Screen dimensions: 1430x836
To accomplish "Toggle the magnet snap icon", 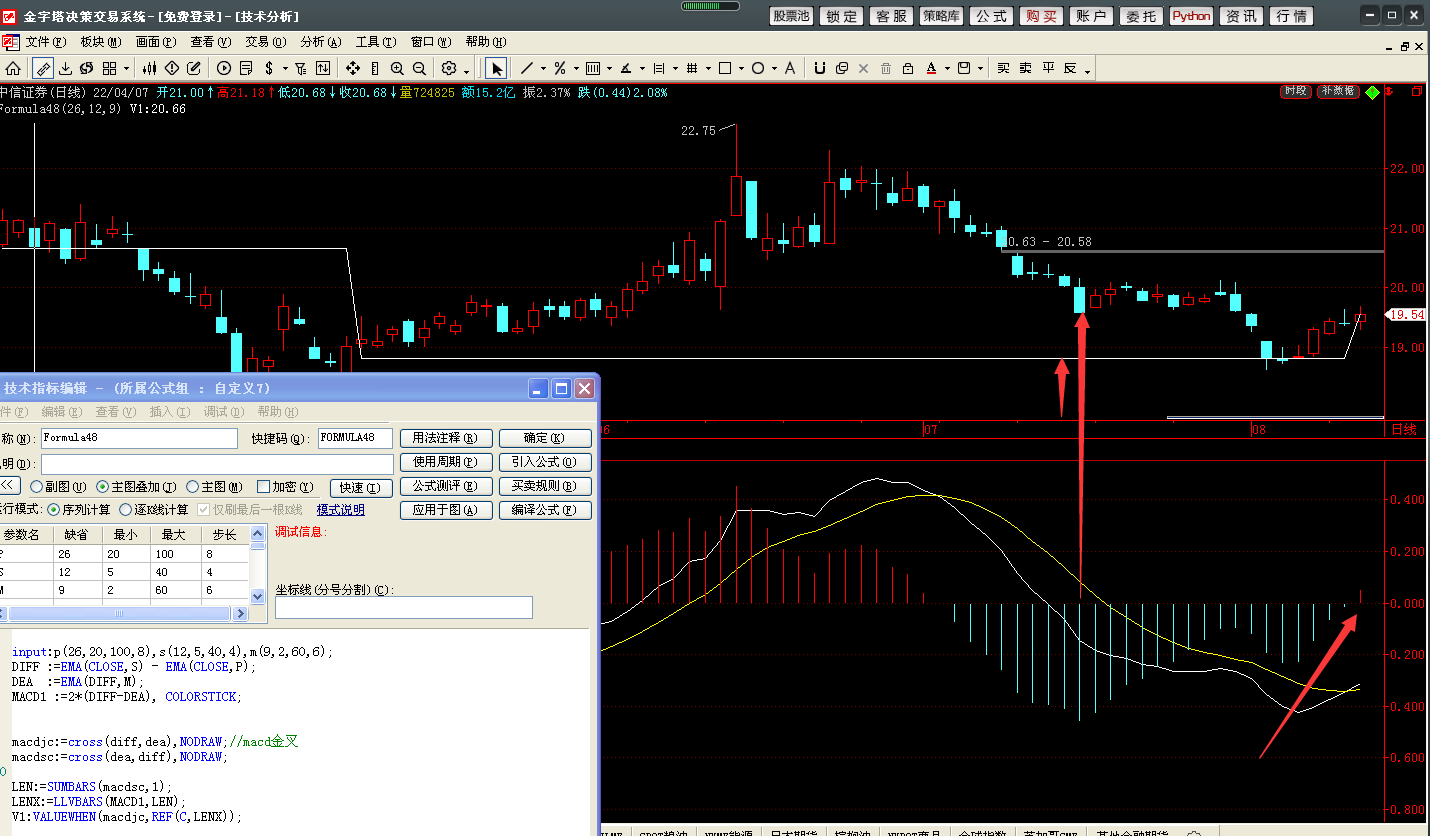I will pyautogui.click(x=820, y=68).
